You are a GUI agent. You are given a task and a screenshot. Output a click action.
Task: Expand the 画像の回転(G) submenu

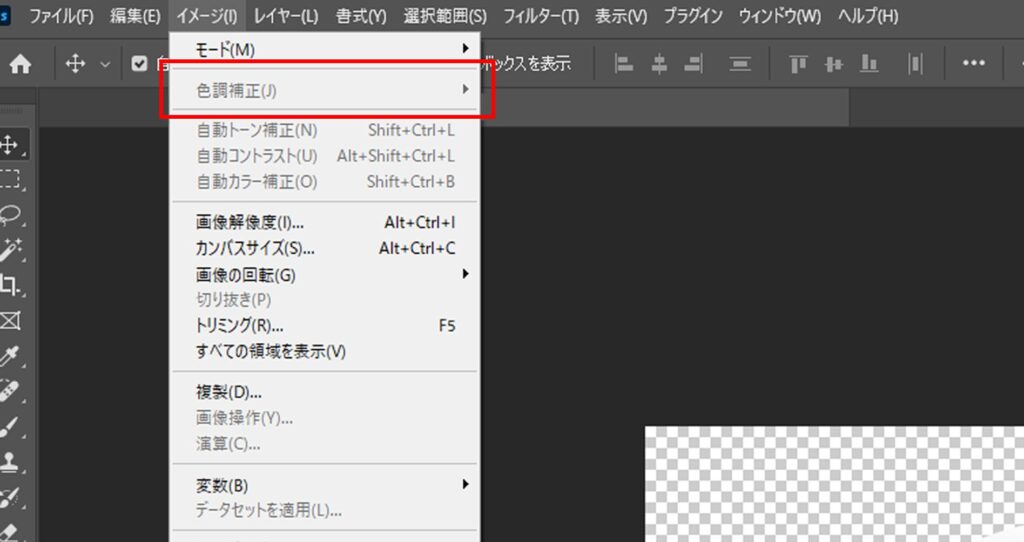coord(325,274)
